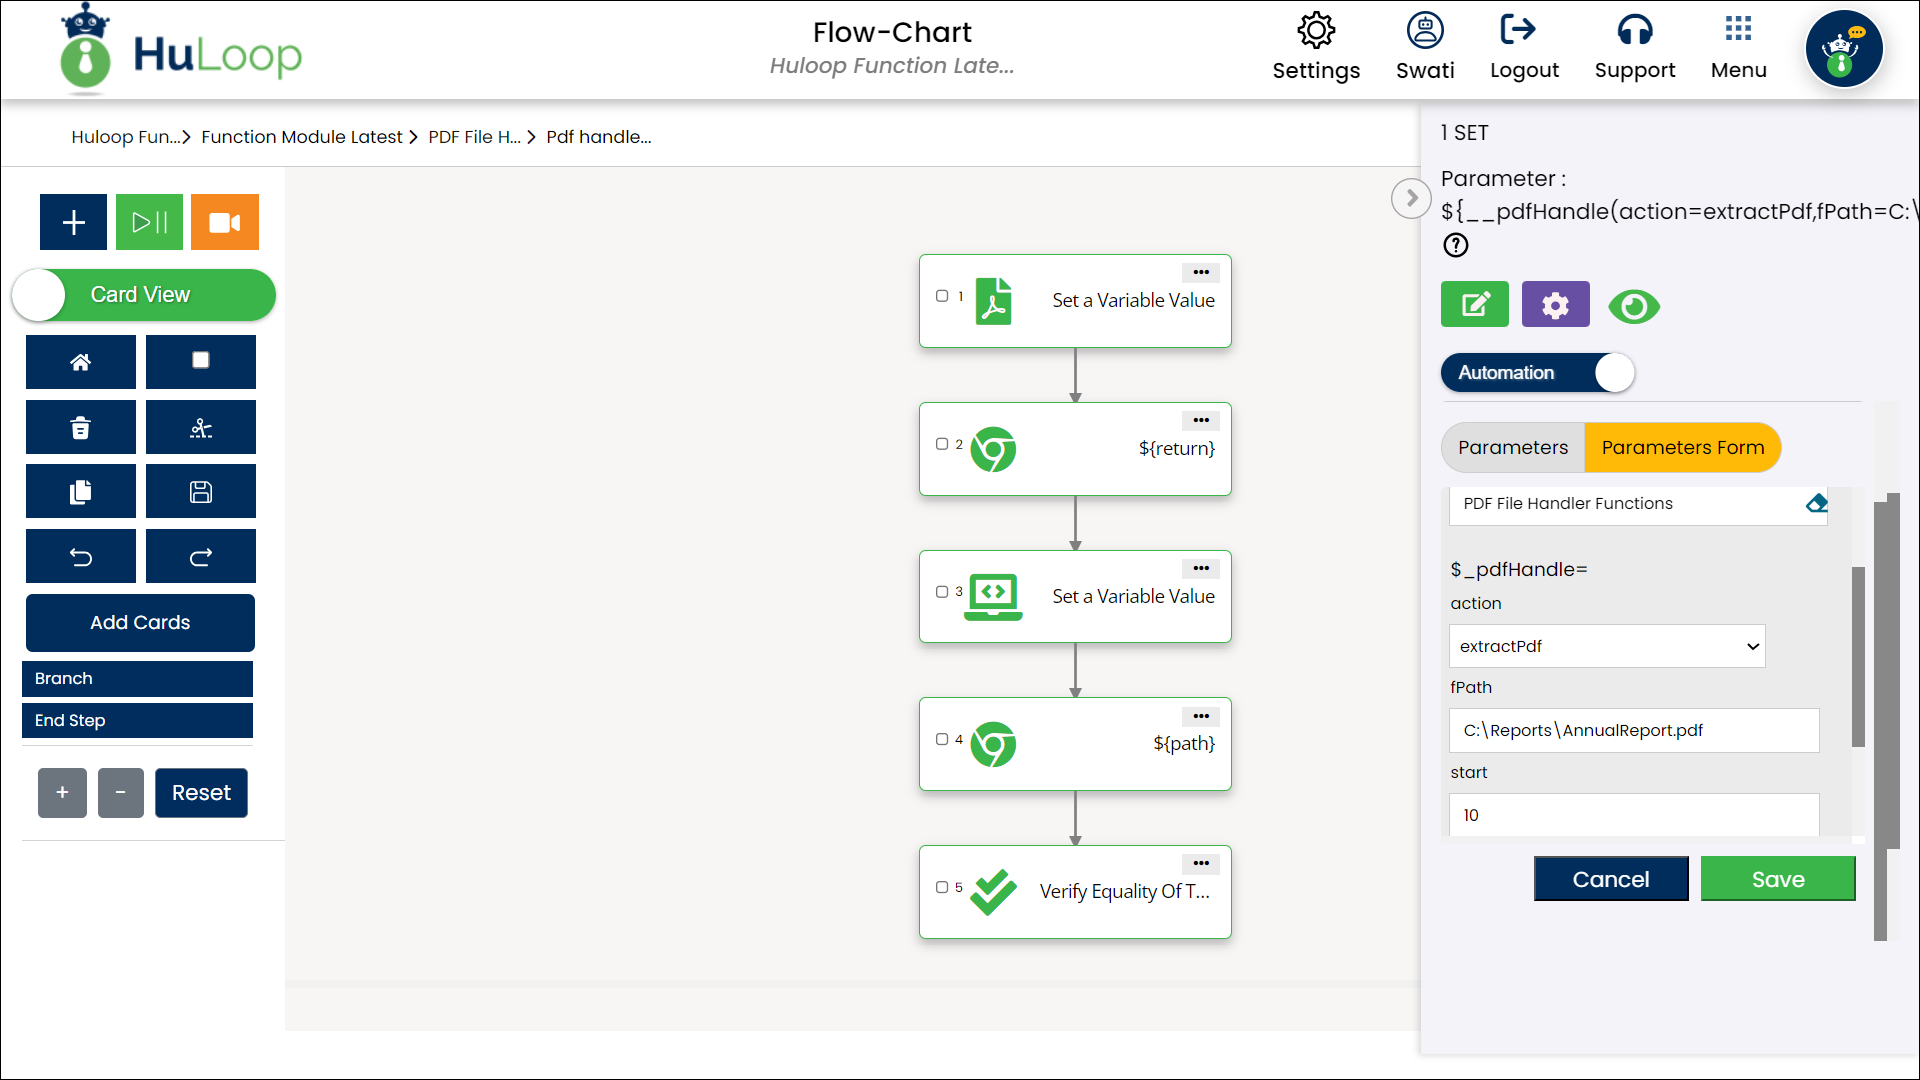The width and height of the screenshot is (1920, 1080).
Task: Save flow with floppy disk icon
Action: (201, 492)
